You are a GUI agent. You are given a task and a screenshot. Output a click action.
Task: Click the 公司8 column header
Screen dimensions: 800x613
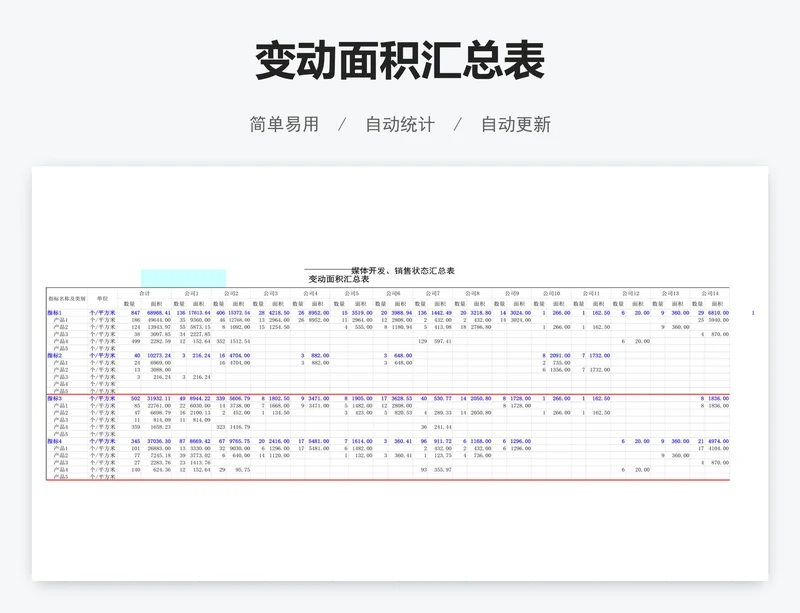coord(472,293)
